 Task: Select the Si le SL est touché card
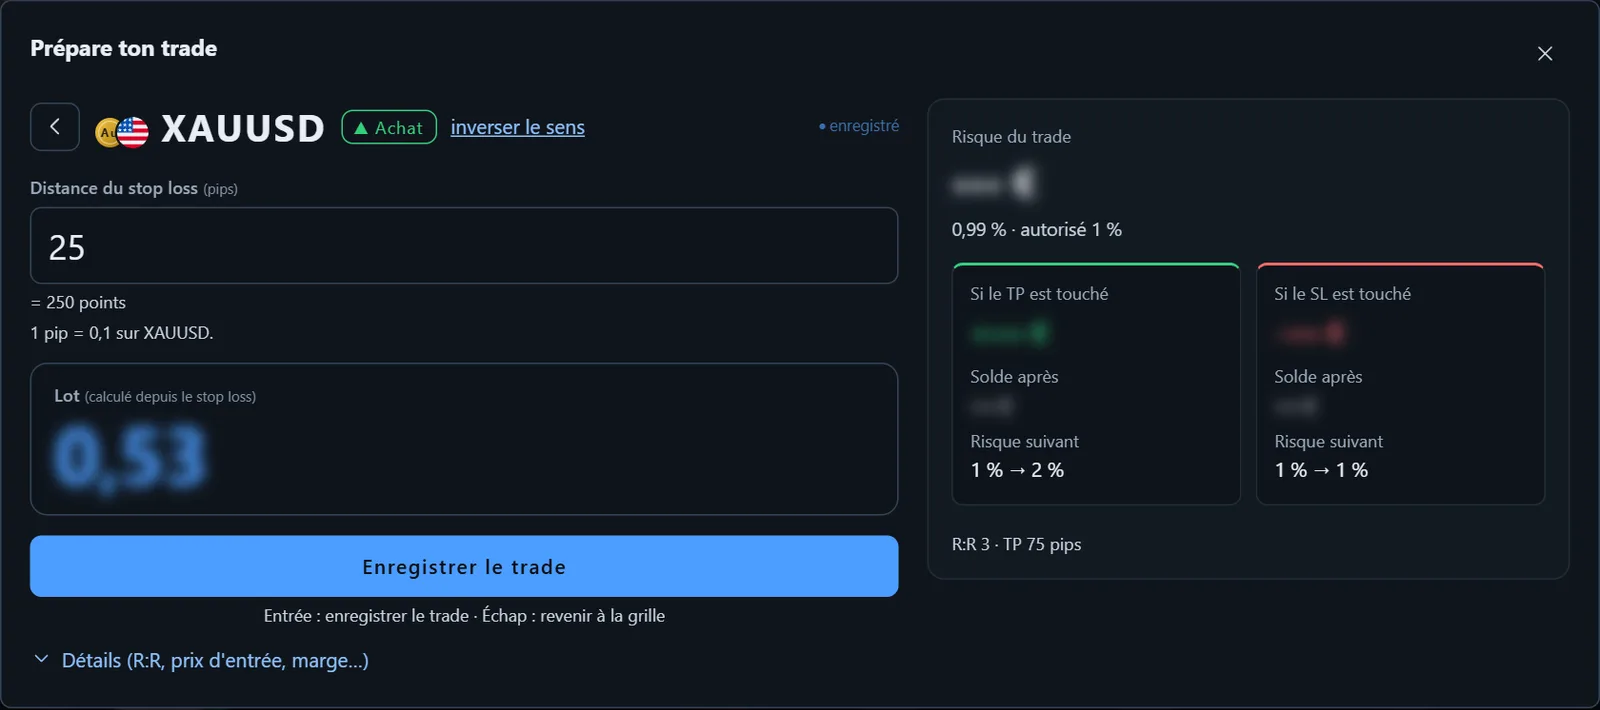tap(1400, 384)
